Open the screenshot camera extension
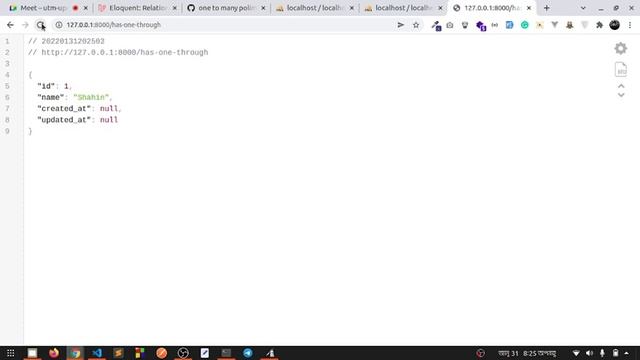Image resolution: width=640 pixels, height=360 pixels. tap(450, 25)
